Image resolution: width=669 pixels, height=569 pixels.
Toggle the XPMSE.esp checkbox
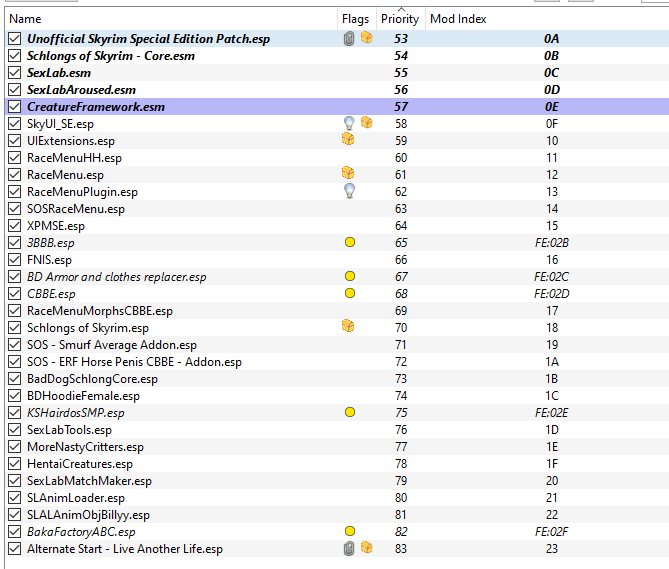[x=15, y=226]
